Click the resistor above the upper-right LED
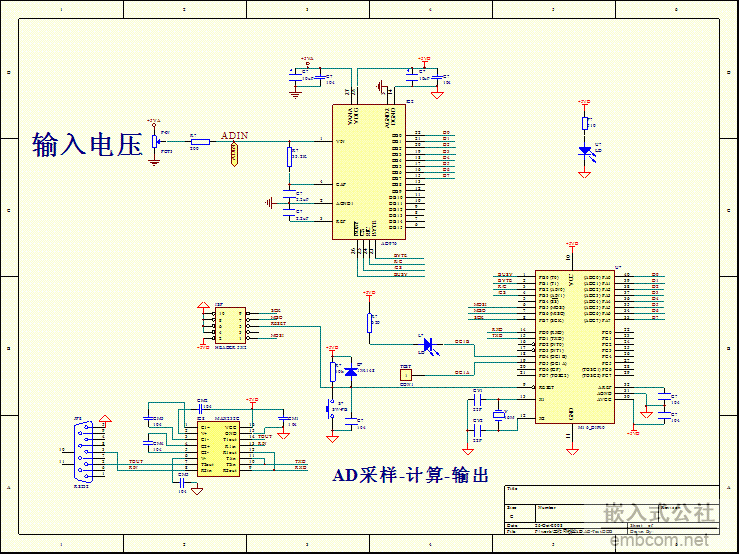The image size is (739, 554). pos(585,123)
